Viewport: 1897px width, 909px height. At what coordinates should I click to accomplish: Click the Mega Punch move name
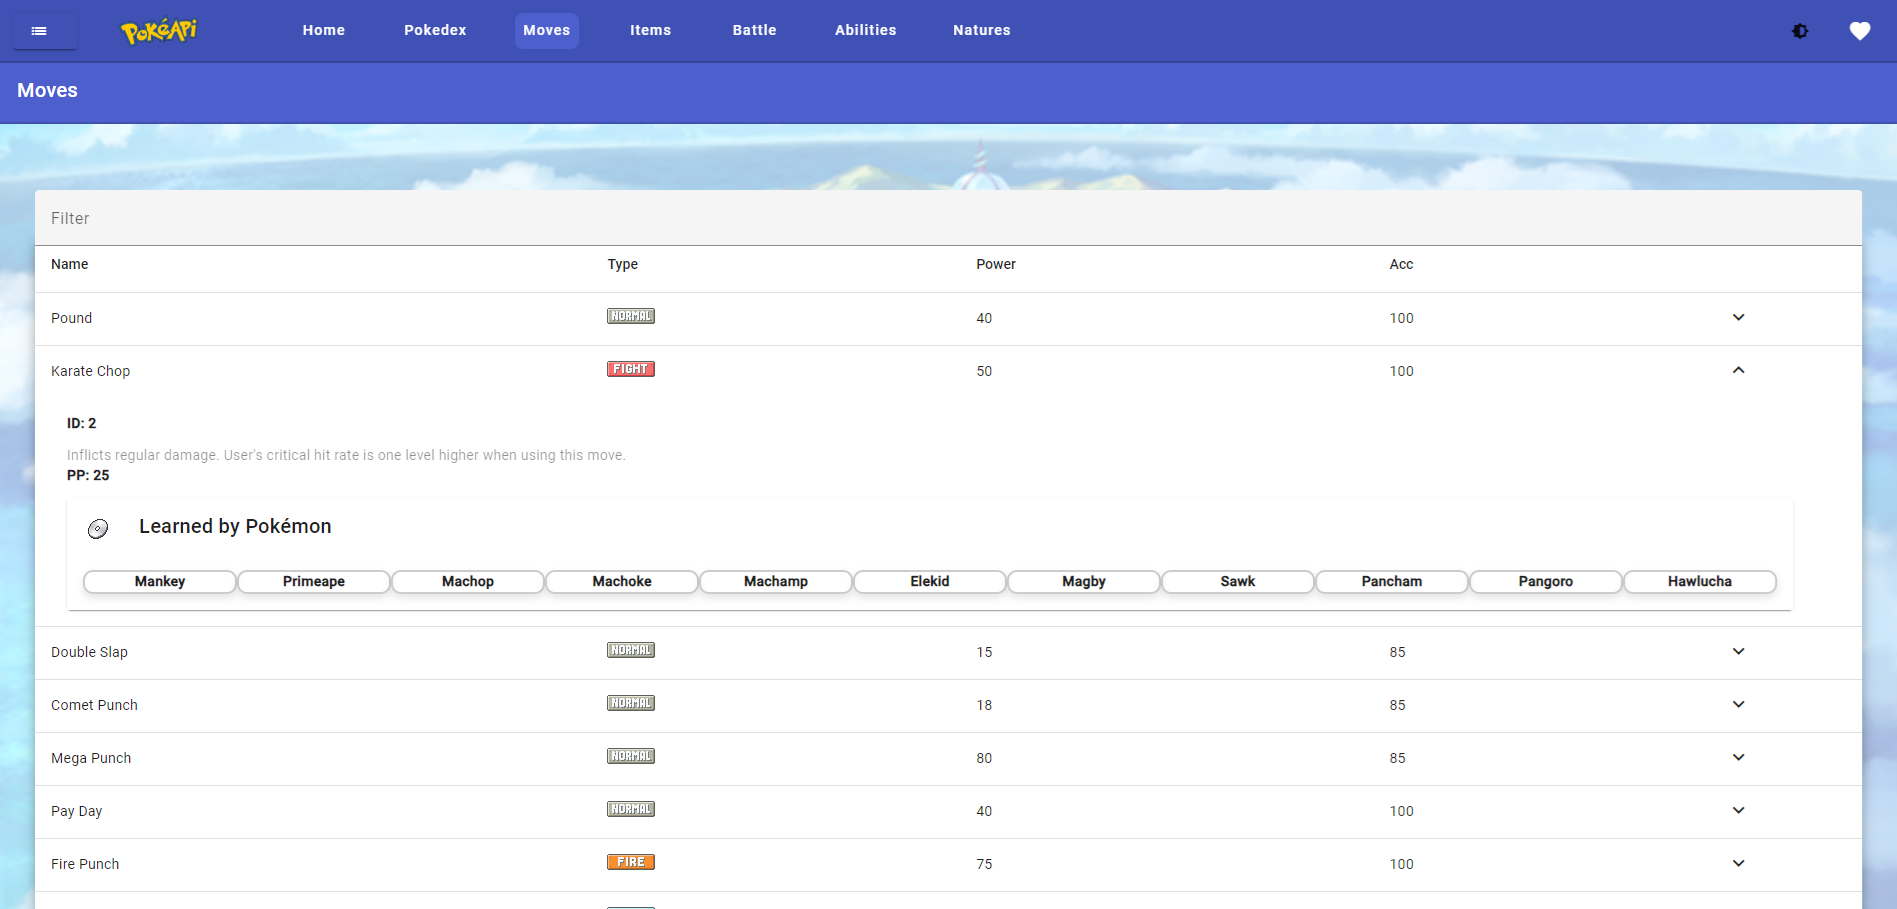pos(91,758)
